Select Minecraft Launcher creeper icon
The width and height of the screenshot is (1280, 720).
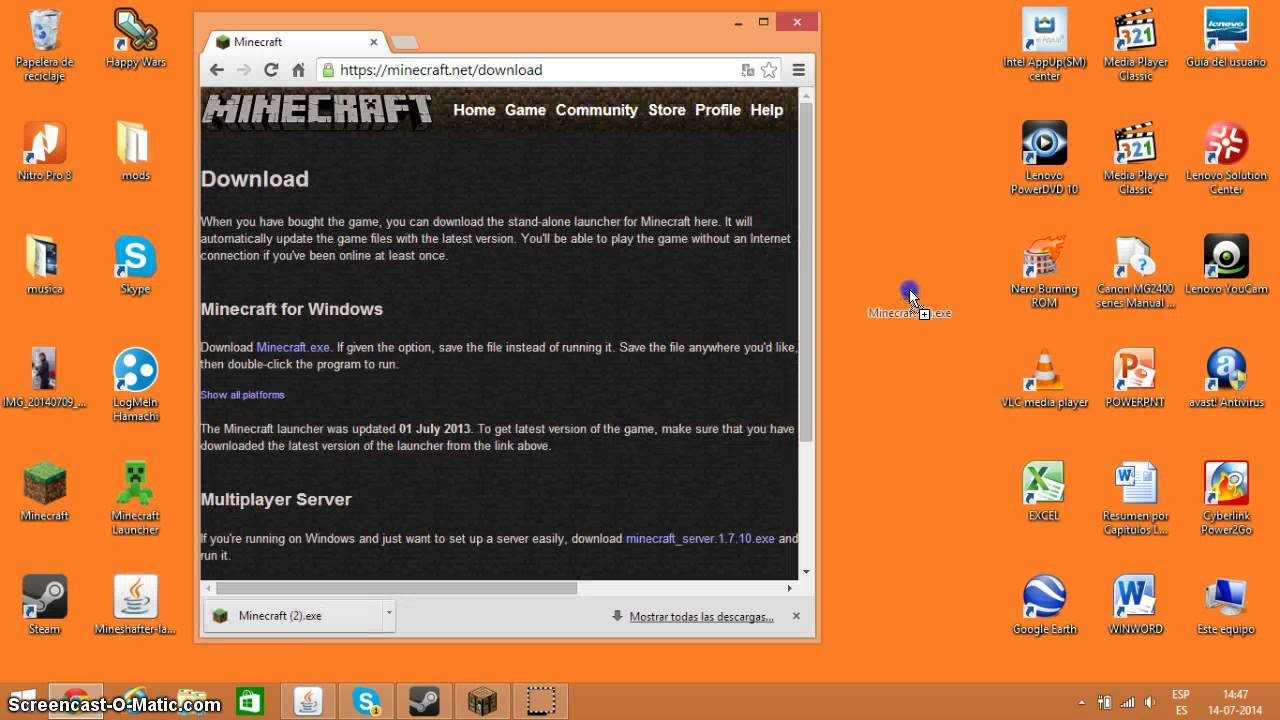coord(136,498)
